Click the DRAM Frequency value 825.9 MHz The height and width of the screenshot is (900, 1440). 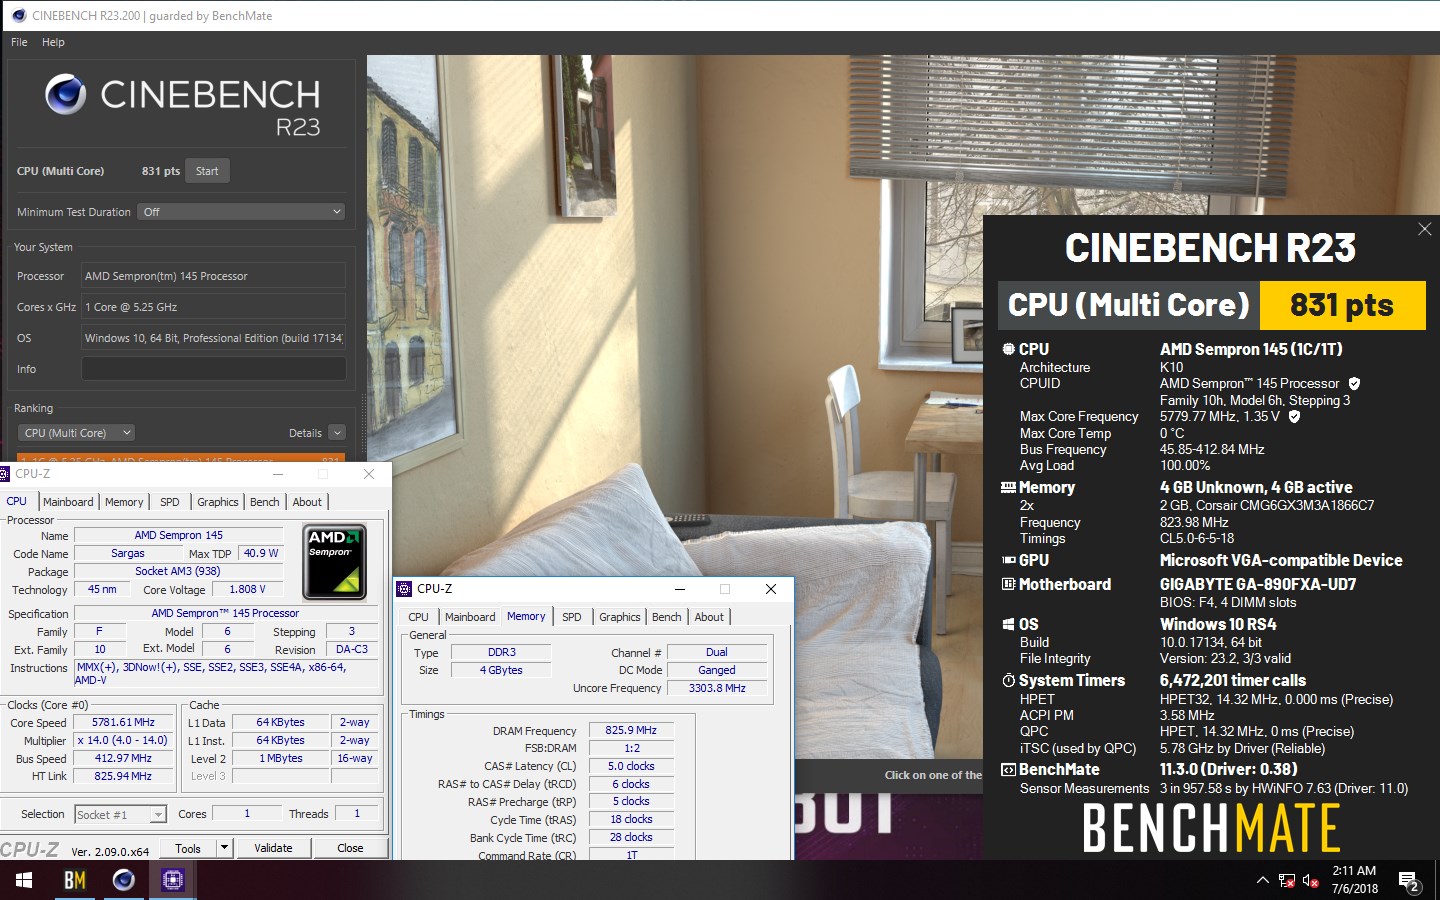pos(631,730)
